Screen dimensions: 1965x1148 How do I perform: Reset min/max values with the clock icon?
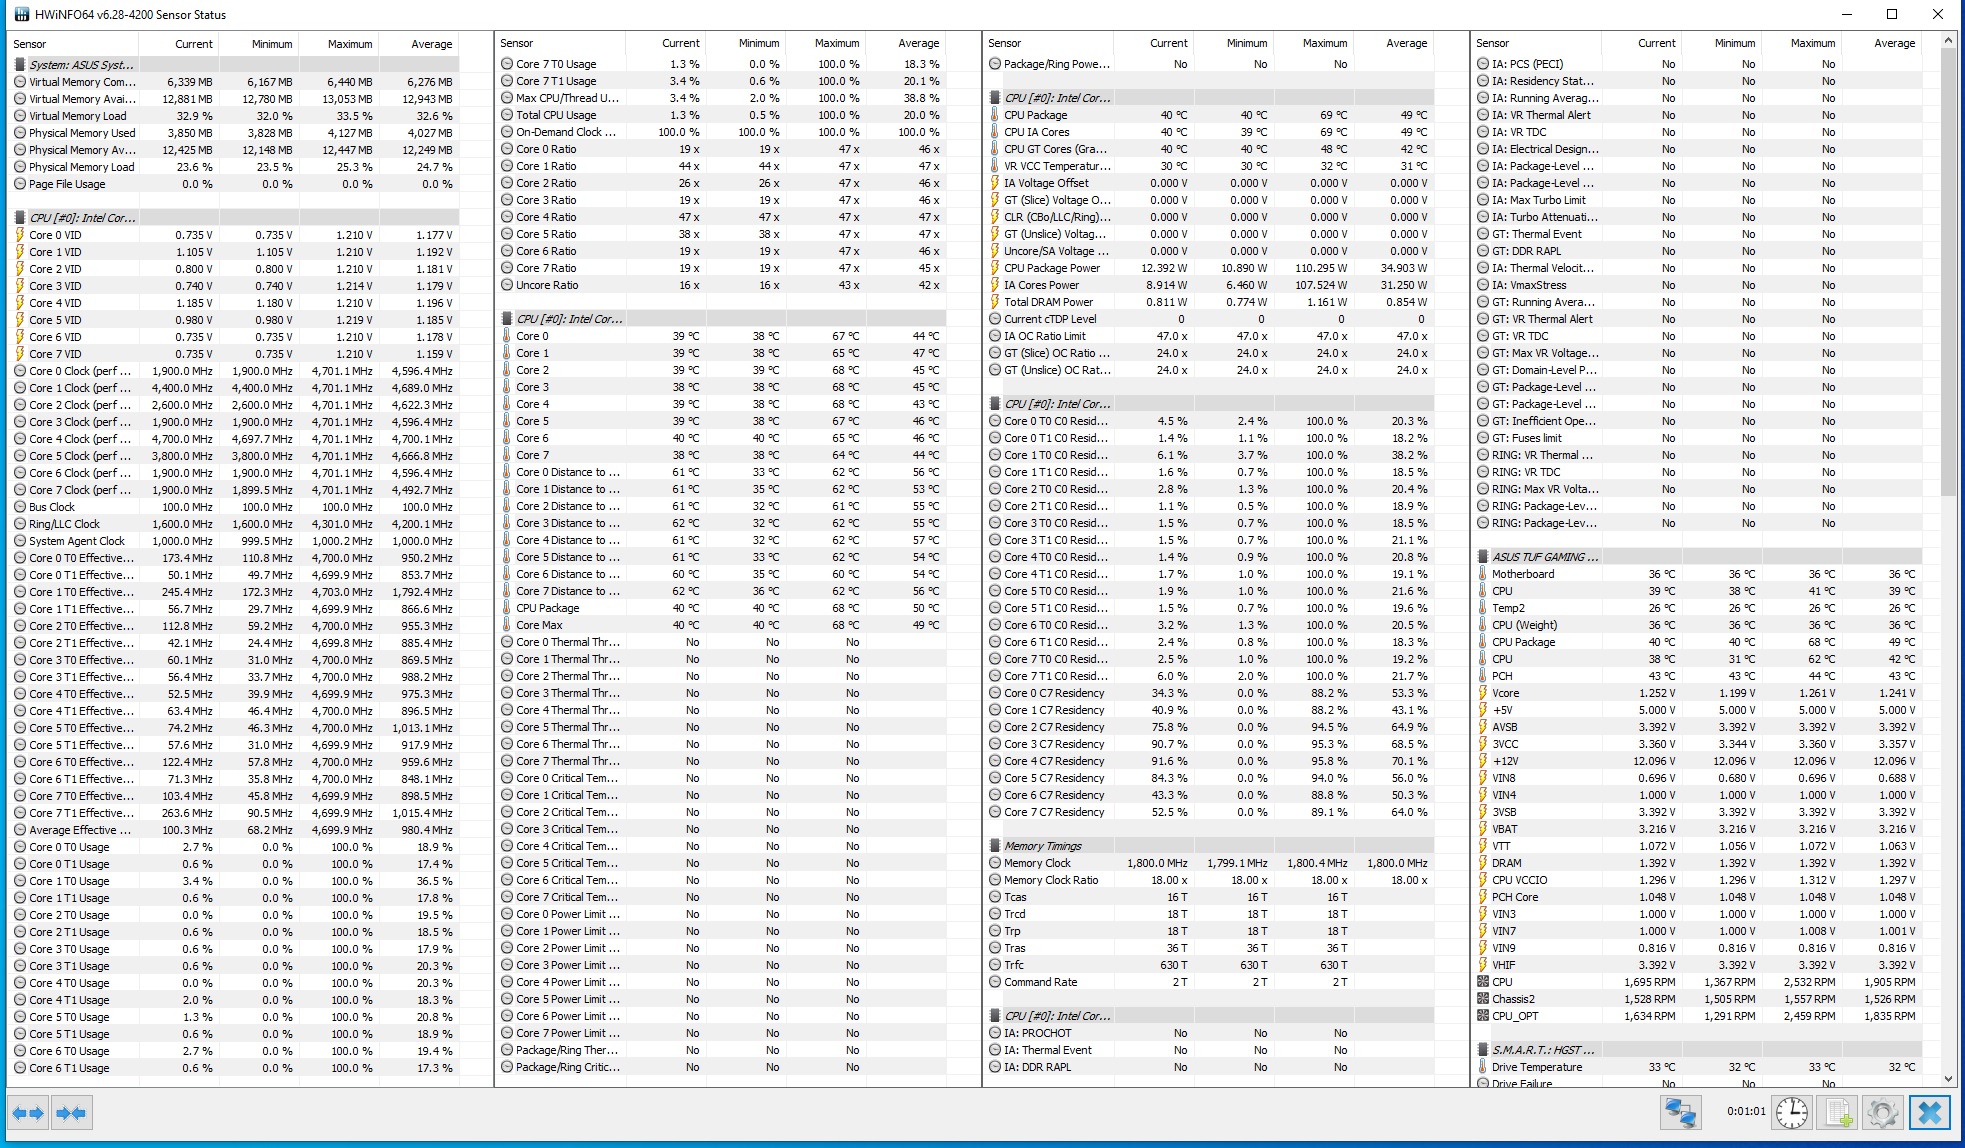(1792, 1113)
